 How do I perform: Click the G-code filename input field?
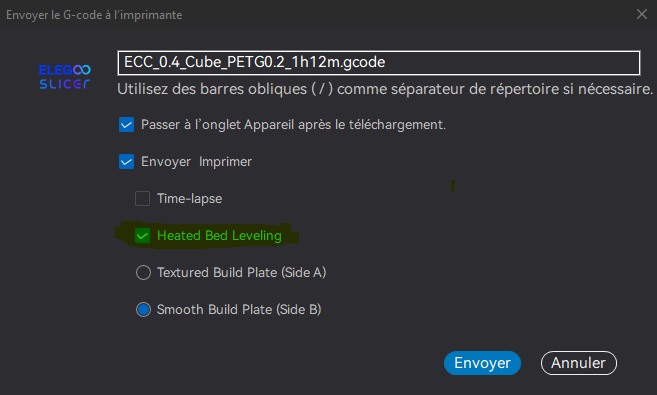[379, 63]
